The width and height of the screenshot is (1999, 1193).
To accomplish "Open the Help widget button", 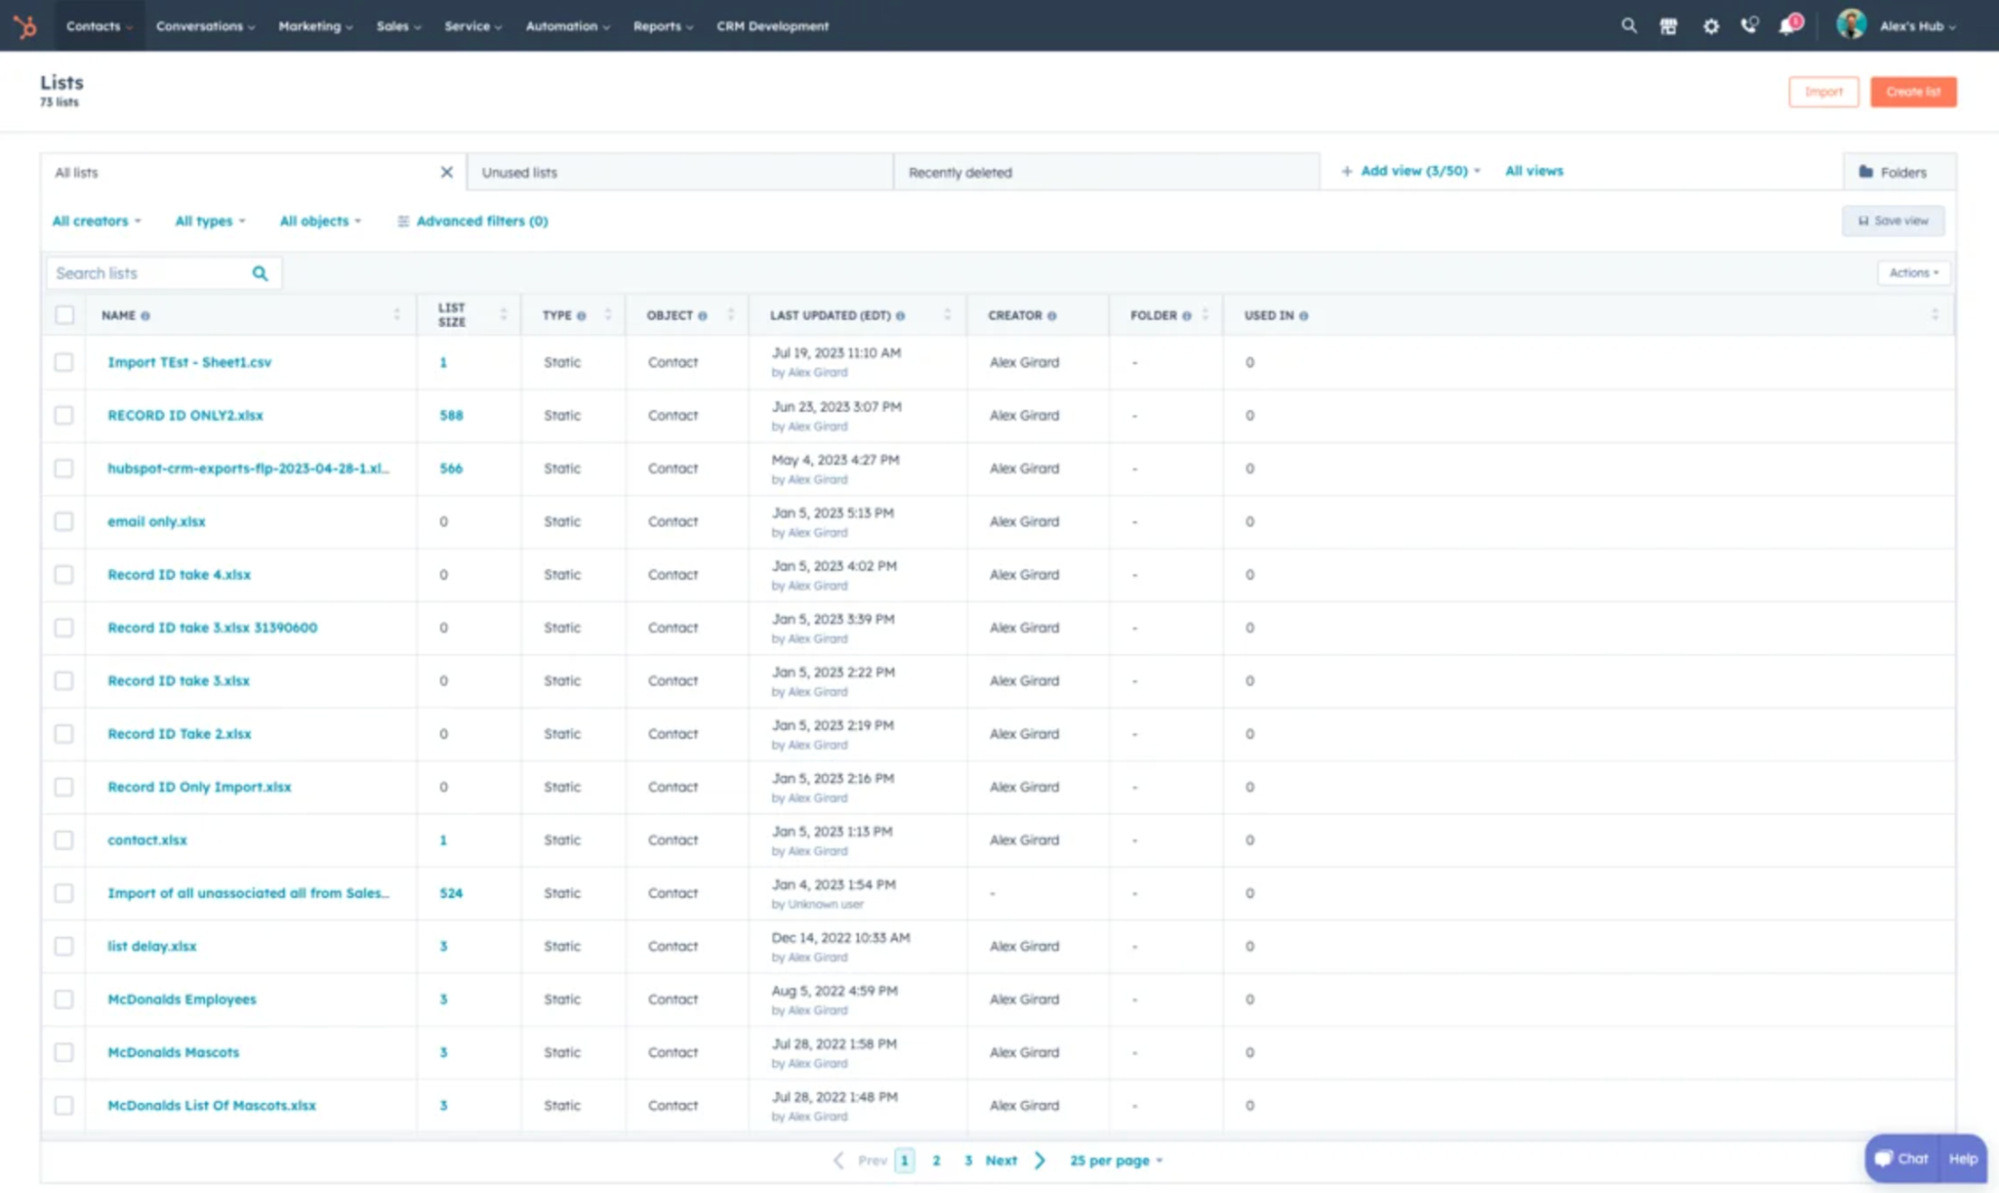I will click(x=1963, y=1158).
